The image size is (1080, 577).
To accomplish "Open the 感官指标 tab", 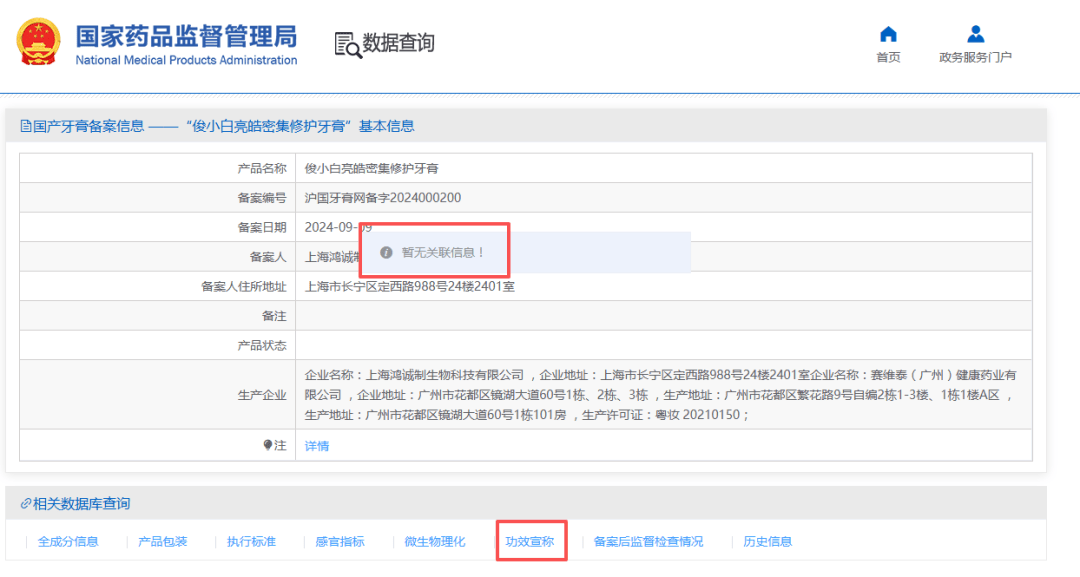I will [x=340, y=542].
